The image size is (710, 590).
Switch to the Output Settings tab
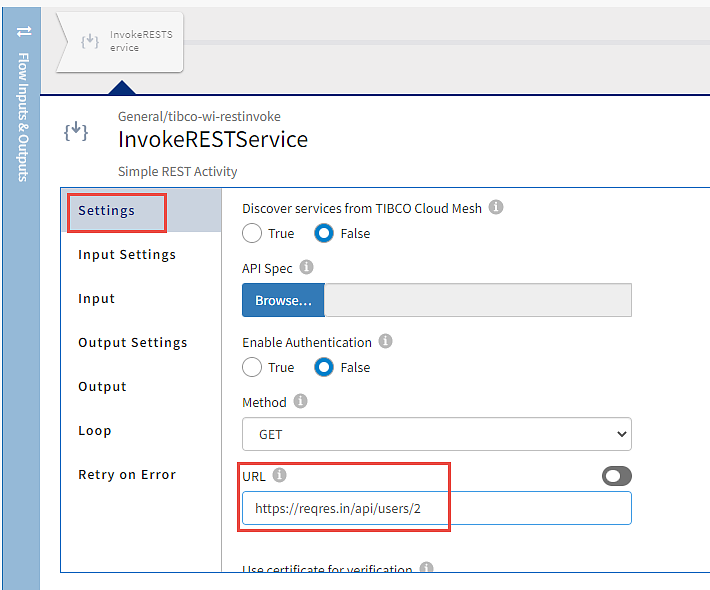(133, 343)
